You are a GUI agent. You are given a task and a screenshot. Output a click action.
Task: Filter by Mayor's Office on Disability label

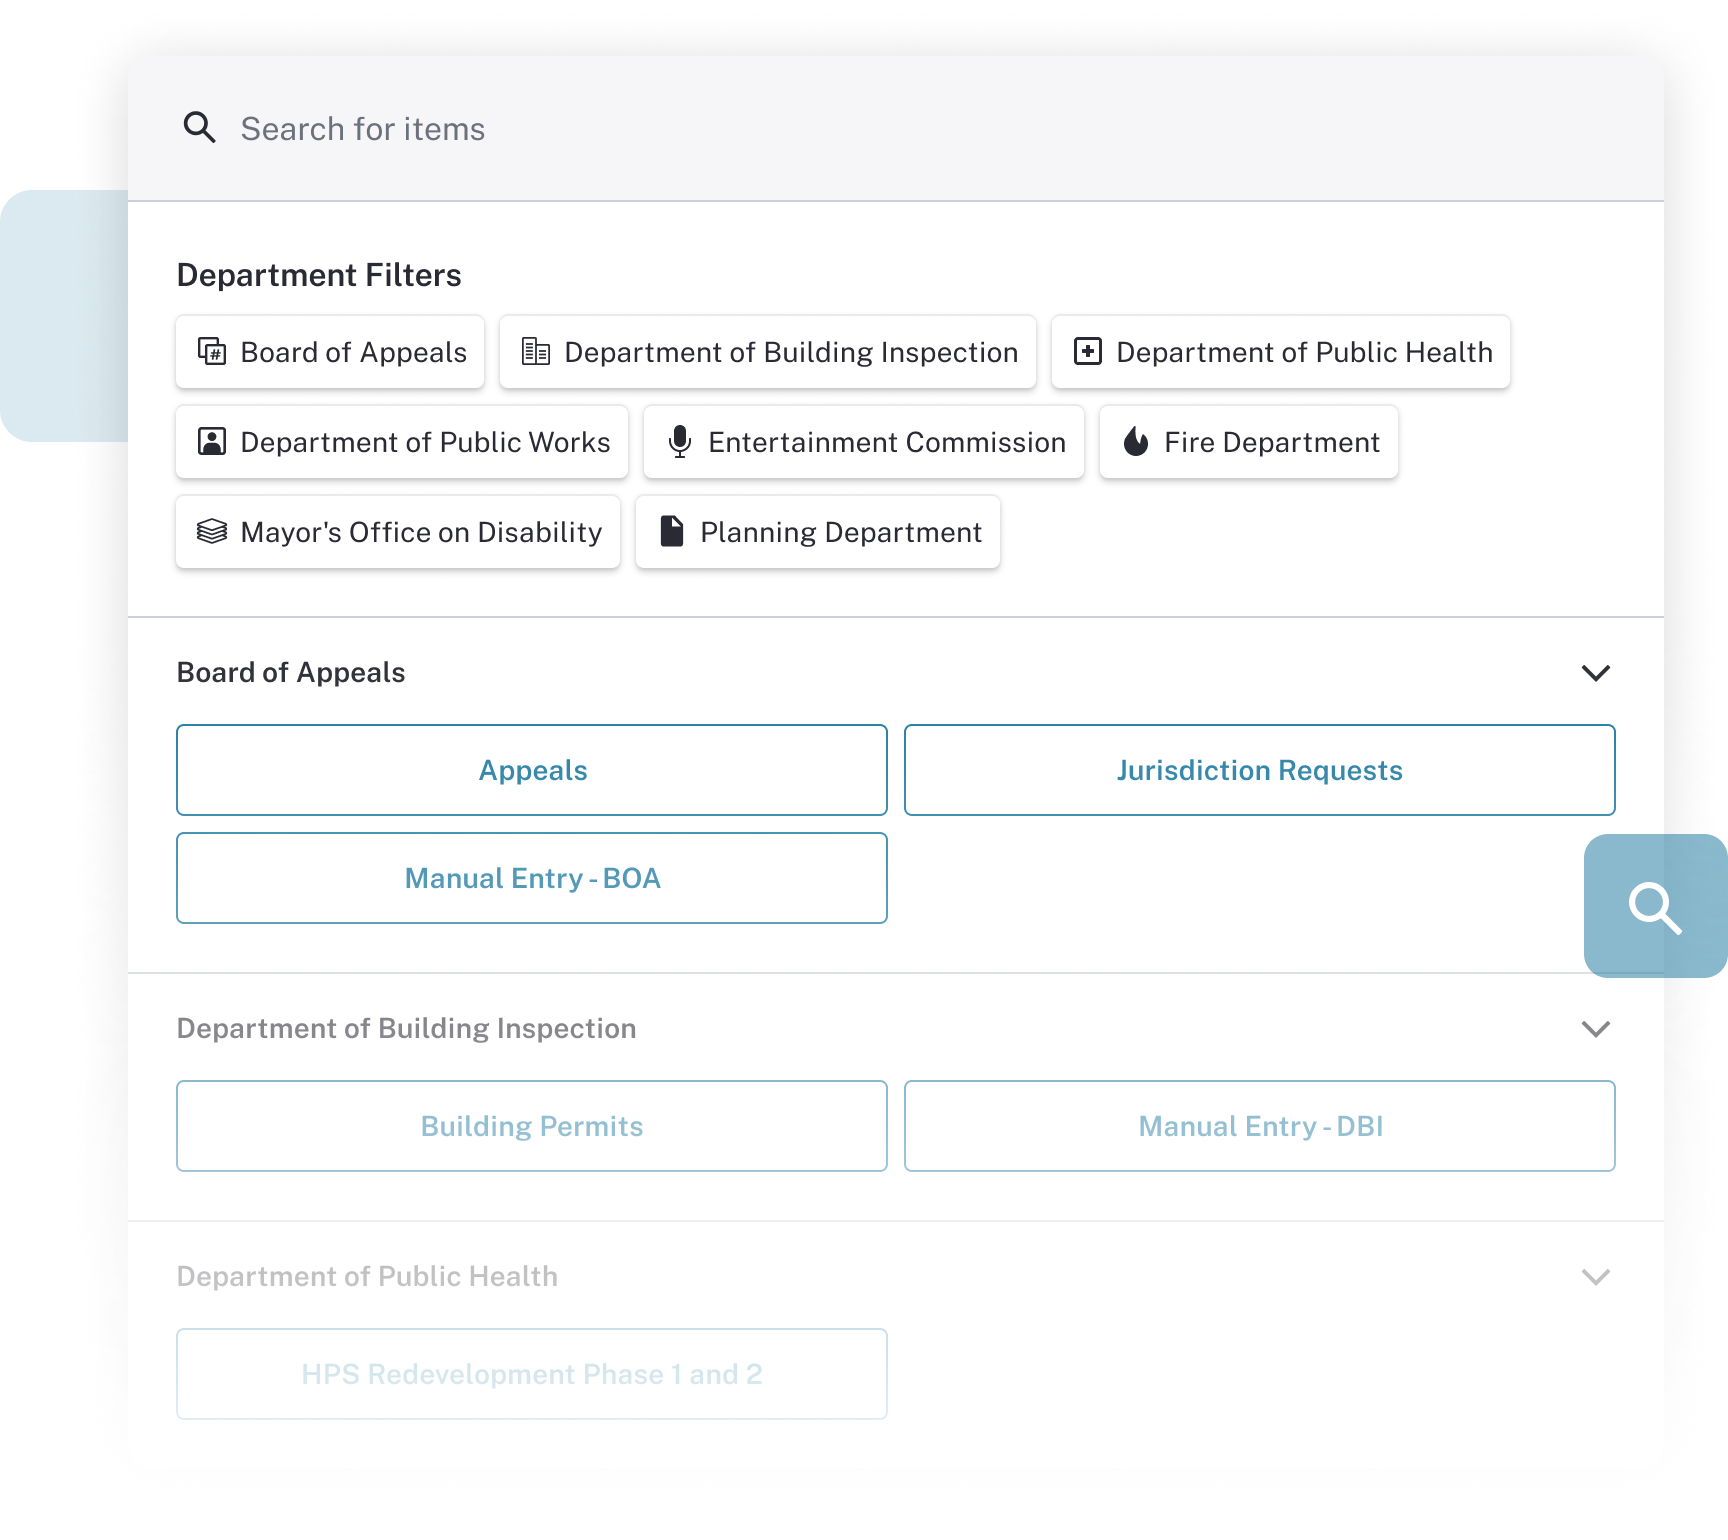tap(421, 532)
